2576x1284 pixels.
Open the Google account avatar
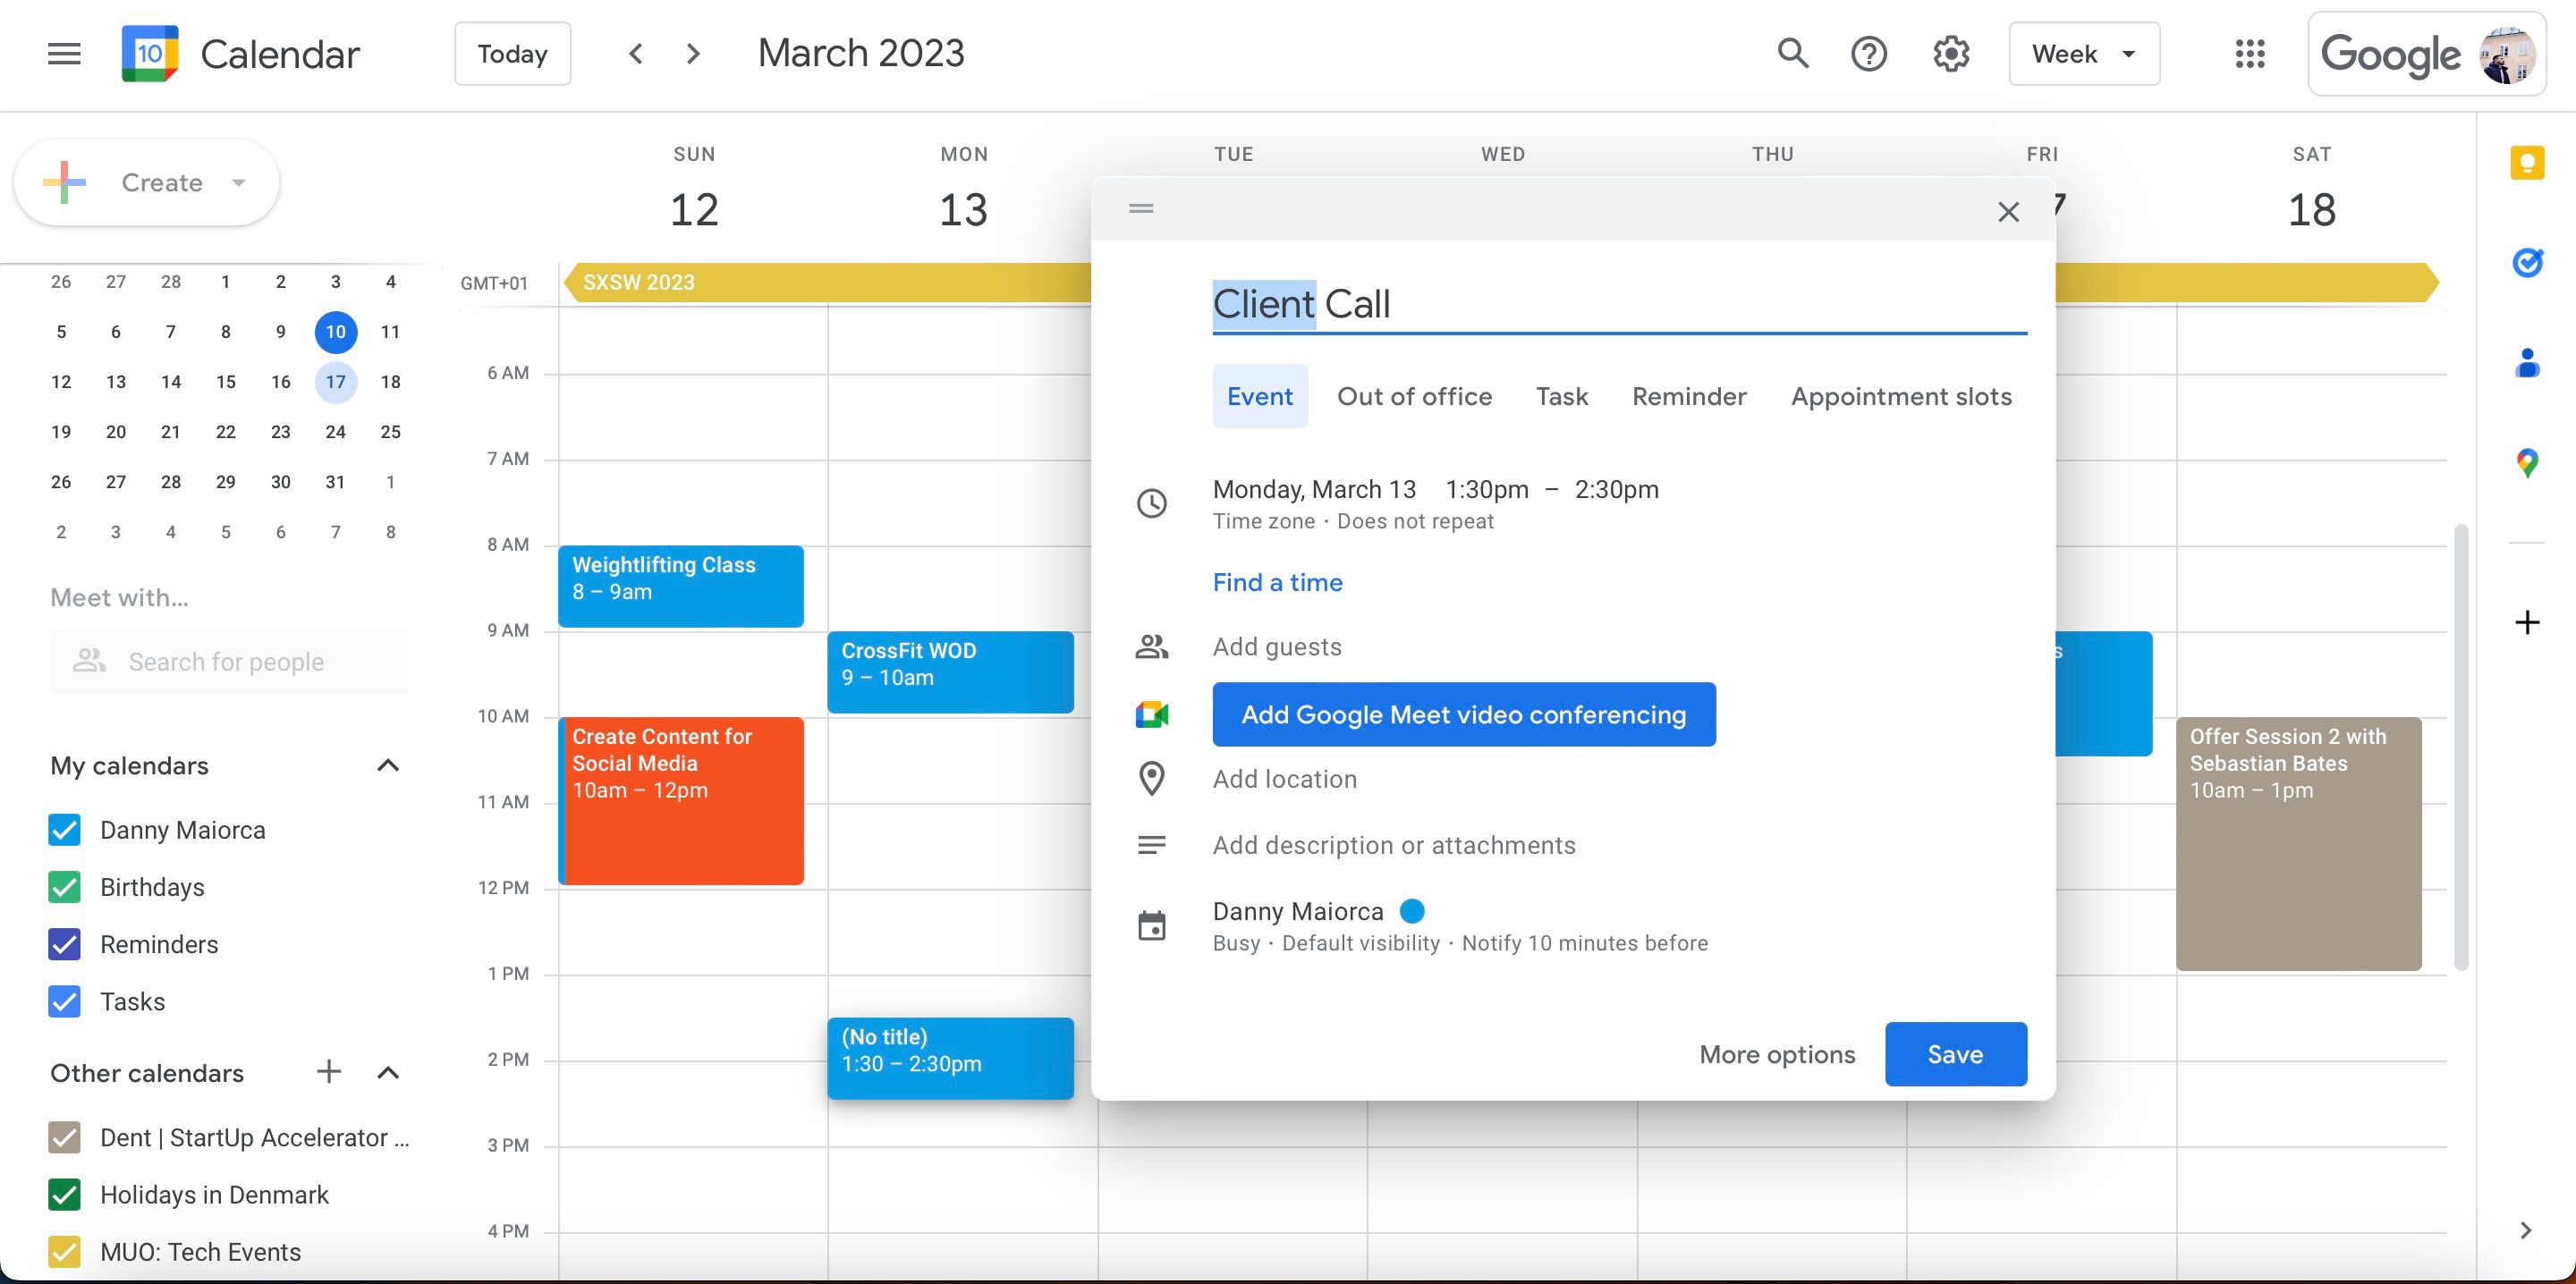coord(2507,55)
